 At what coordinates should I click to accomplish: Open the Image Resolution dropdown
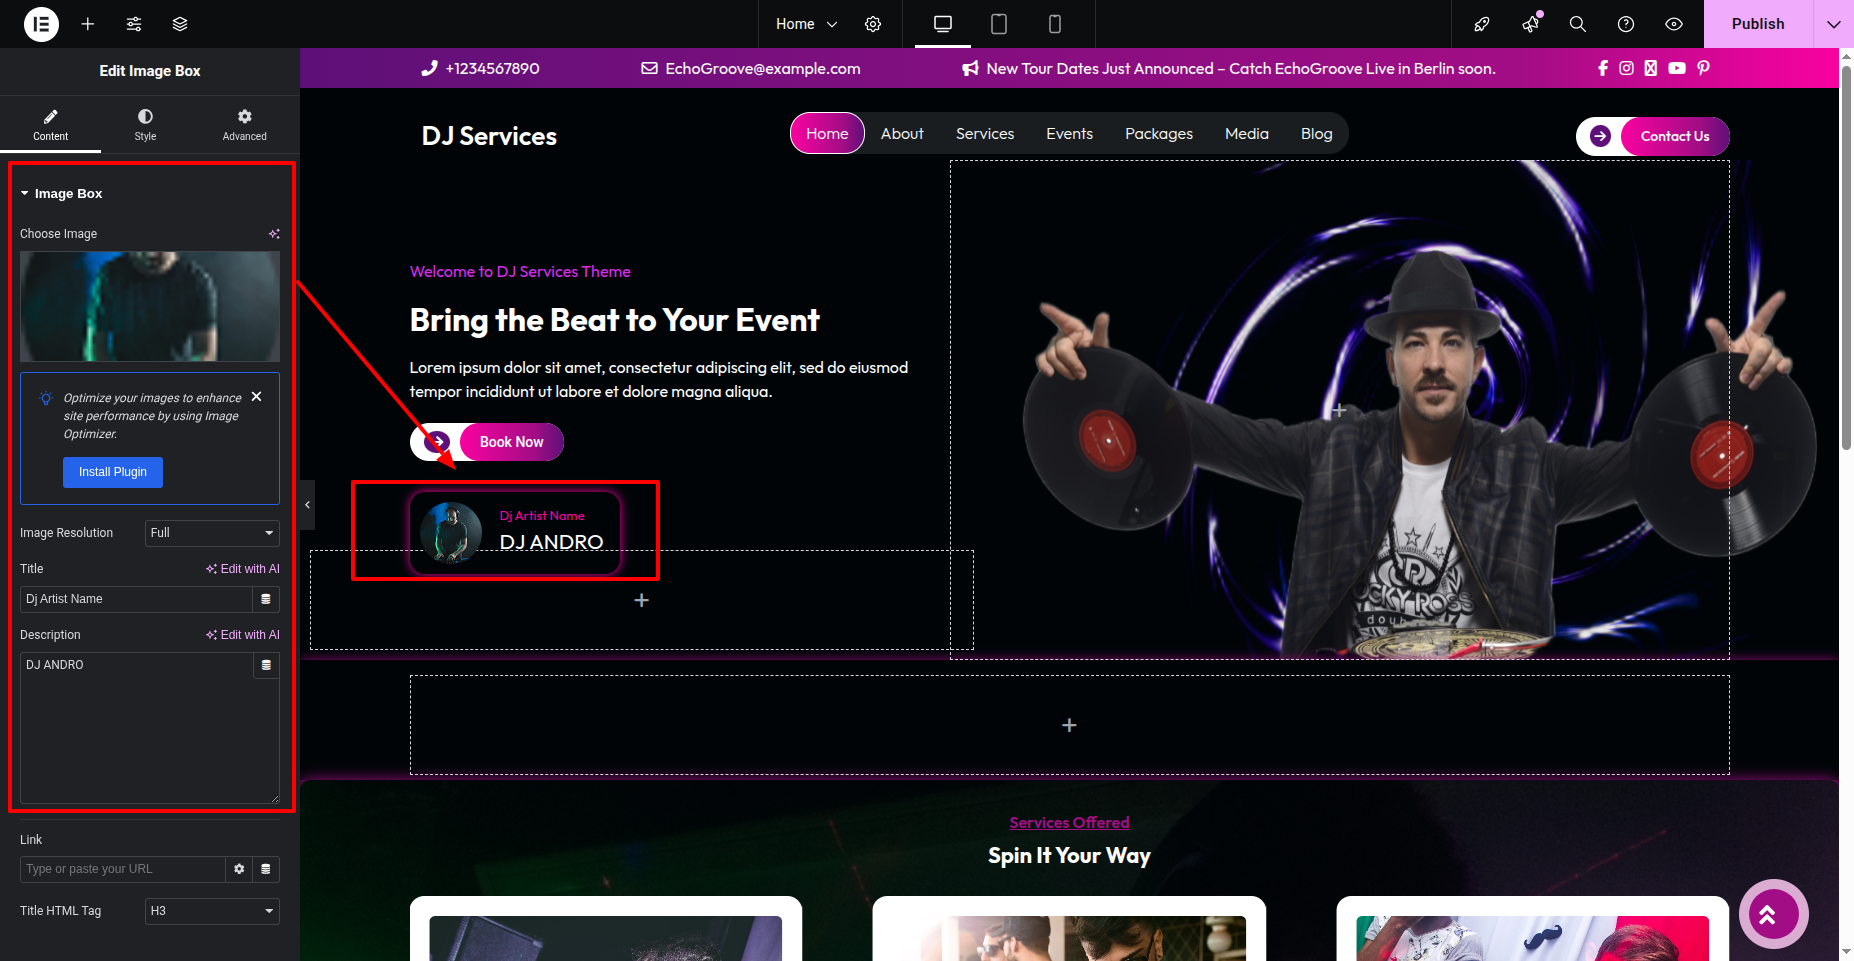click(x=212, y=533)
